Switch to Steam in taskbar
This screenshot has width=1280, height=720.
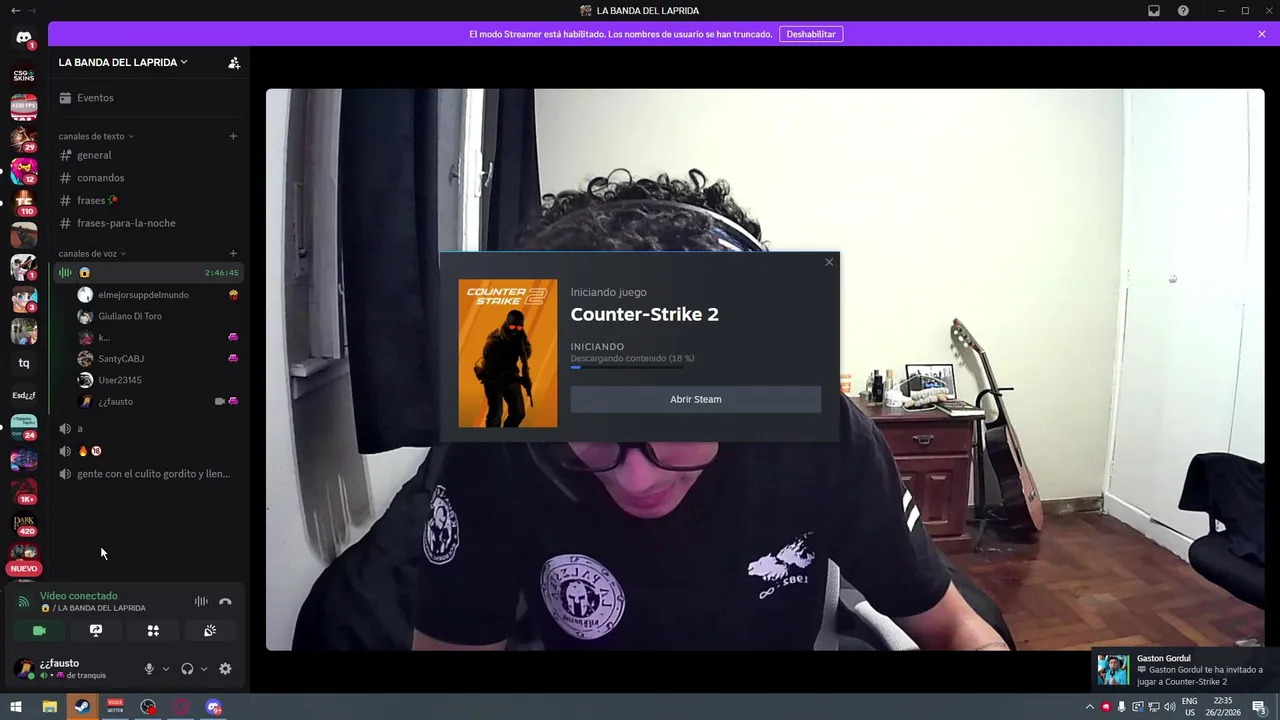pos(82,707)
